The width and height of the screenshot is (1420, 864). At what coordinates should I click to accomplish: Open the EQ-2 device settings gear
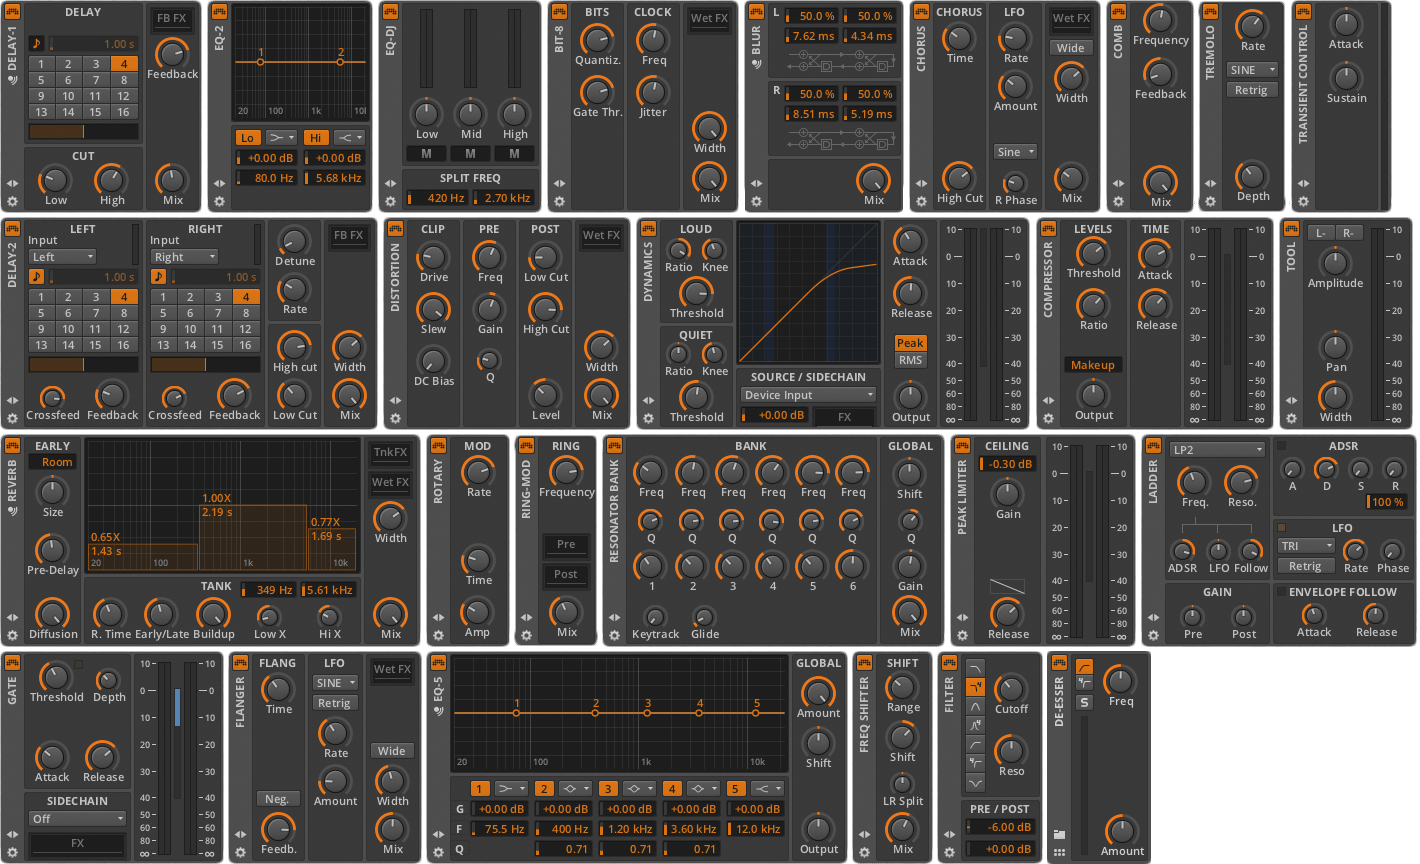coord(220,201)
